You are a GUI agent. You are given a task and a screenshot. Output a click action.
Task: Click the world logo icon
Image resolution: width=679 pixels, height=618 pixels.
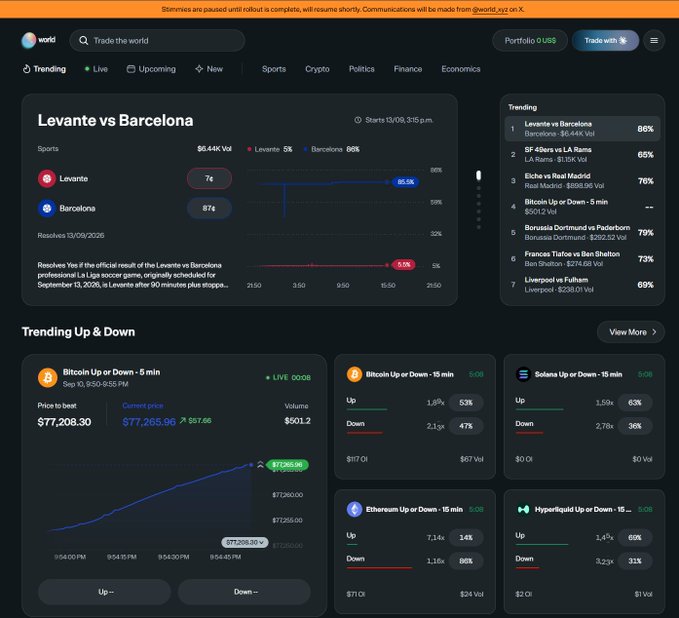pos(29,40)
